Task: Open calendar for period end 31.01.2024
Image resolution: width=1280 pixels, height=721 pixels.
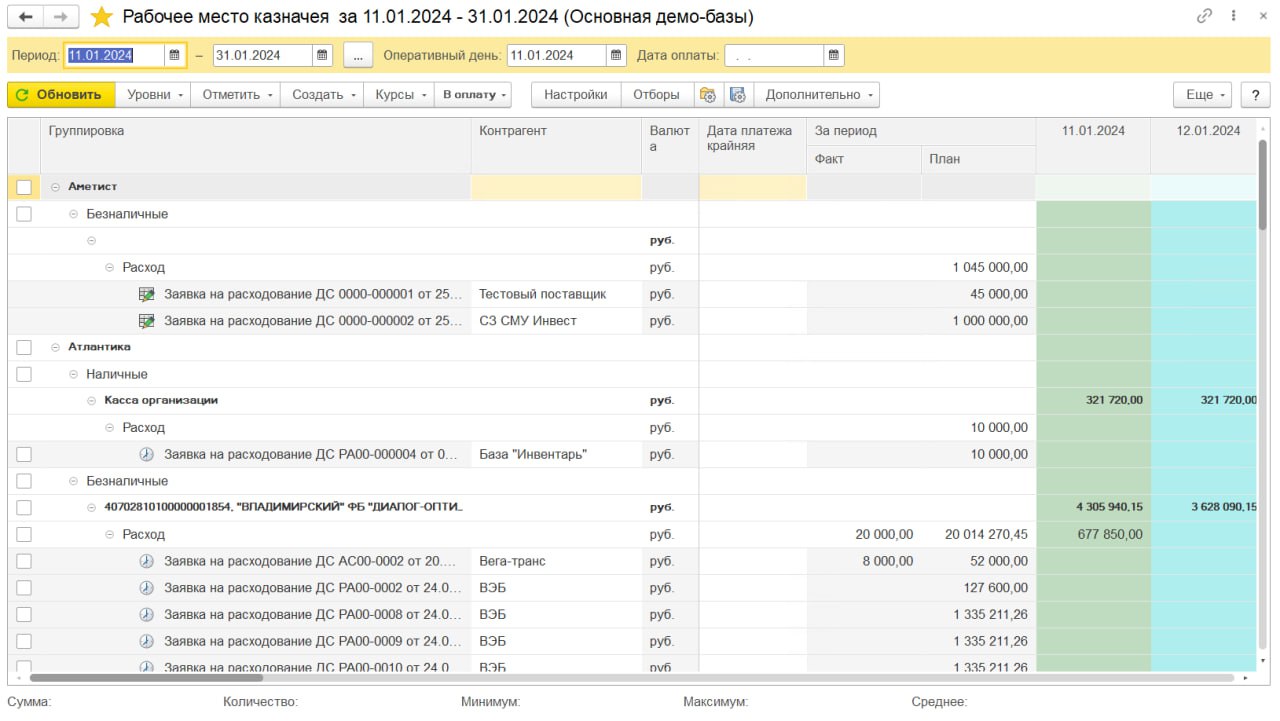Action: click(x=322, y=56)
